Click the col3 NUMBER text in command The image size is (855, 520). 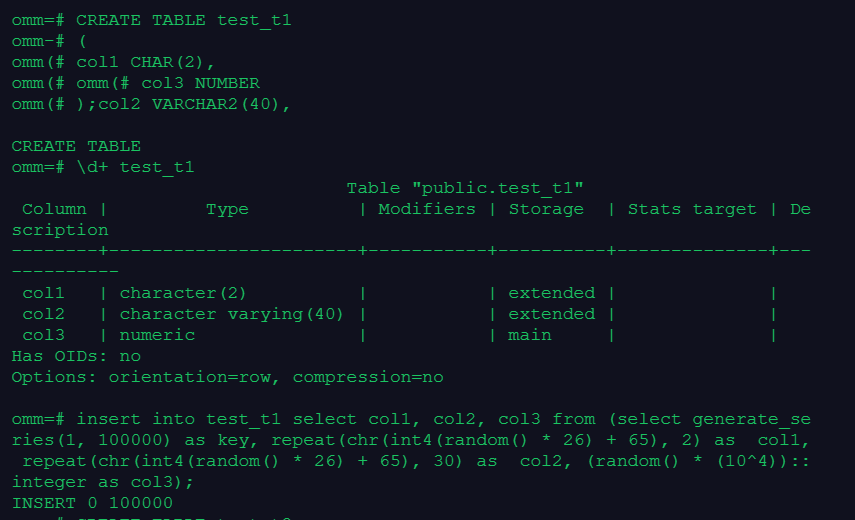(x=200, y=83)
